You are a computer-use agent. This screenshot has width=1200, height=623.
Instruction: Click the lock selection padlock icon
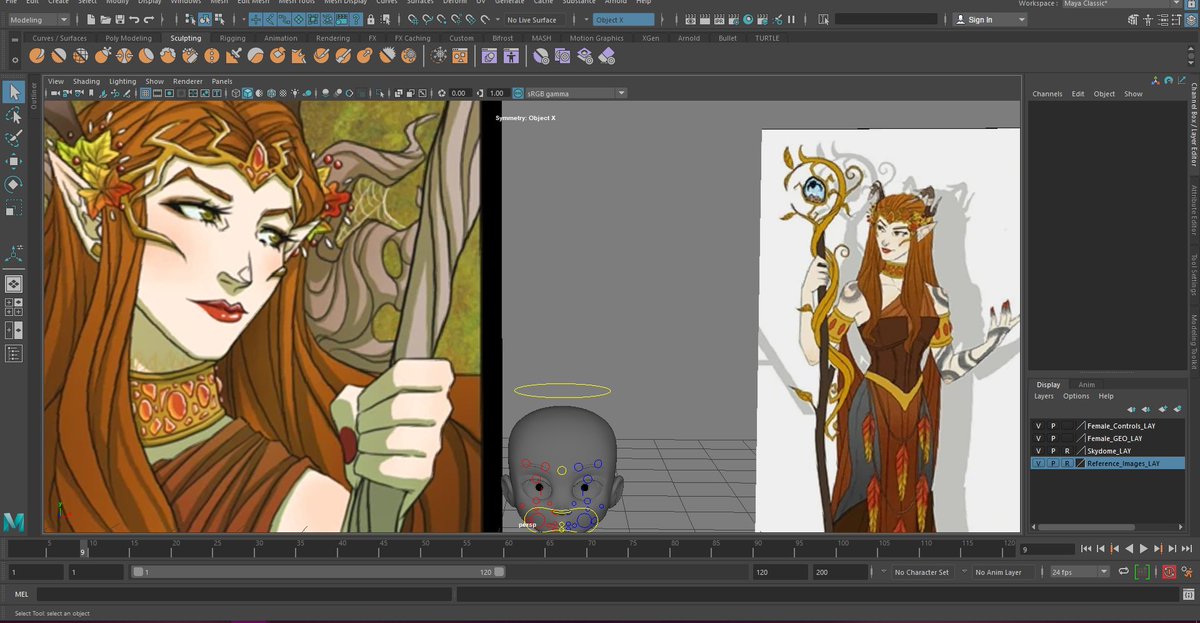tap(372, 20)
